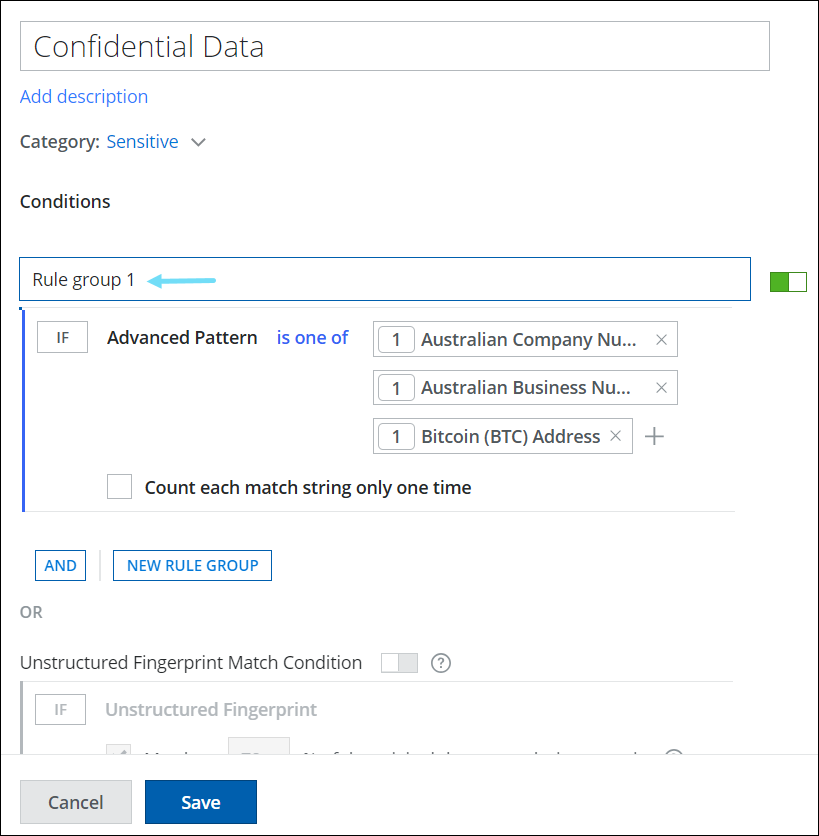
Task: Enable the Unstructured Fingerprint Match Condition toggle
Action: pos(399,663)
